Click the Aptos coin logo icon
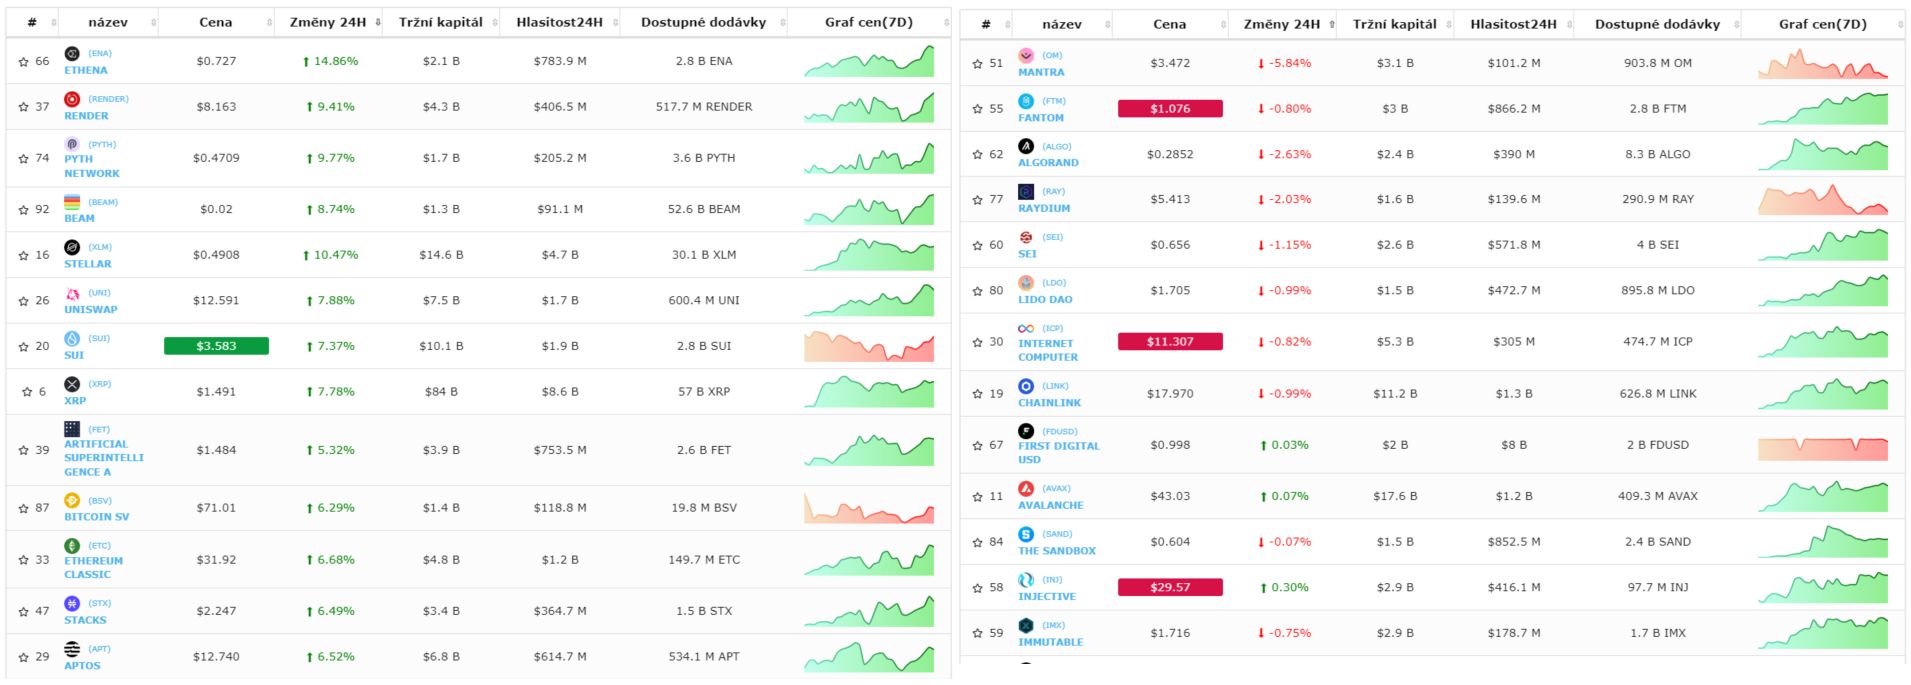1911x685 pixels. 72,649
